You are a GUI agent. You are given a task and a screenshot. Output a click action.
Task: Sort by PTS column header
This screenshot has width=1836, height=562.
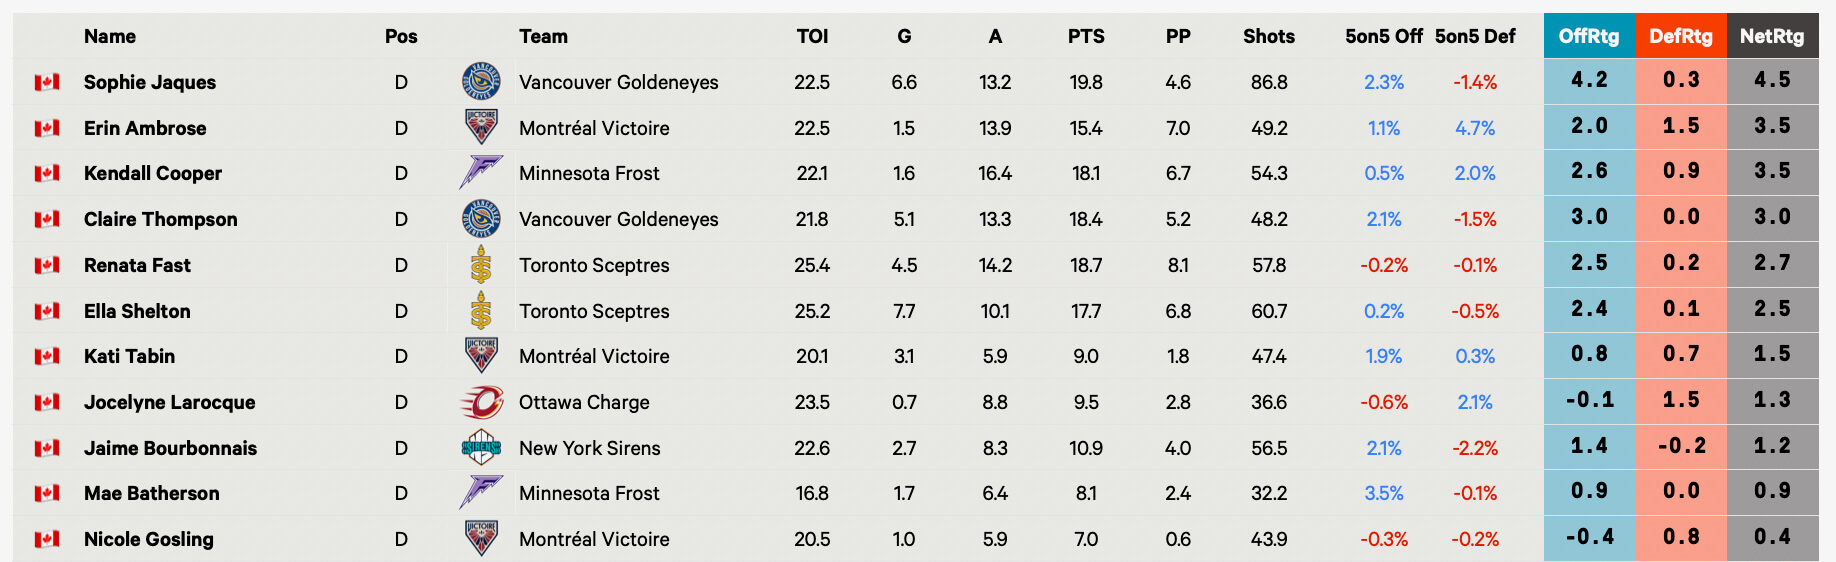[x=1086, y=36]
